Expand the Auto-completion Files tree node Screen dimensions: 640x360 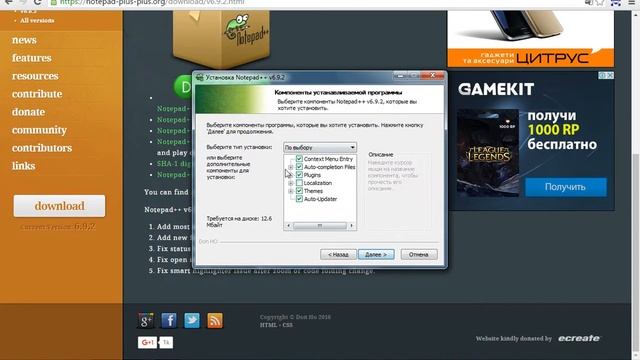[291, 167]
